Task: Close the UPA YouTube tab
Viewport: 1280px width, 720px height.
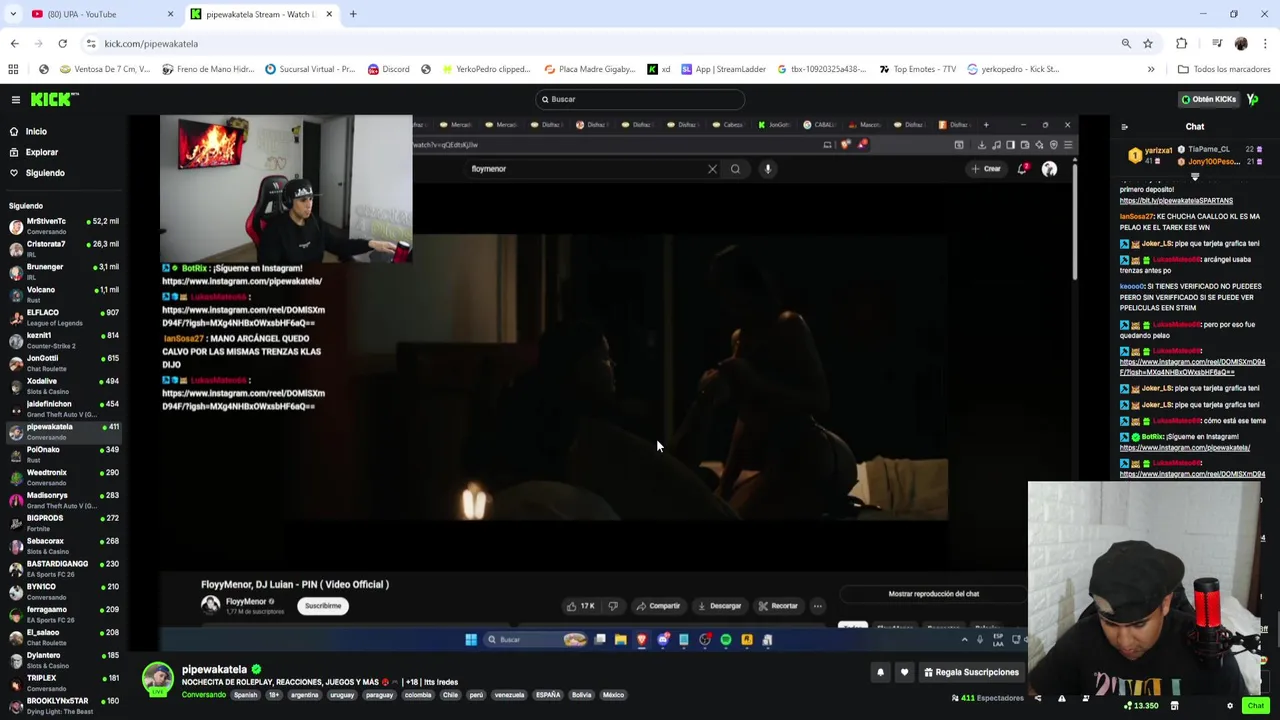Action: click(x=170, y=14)
